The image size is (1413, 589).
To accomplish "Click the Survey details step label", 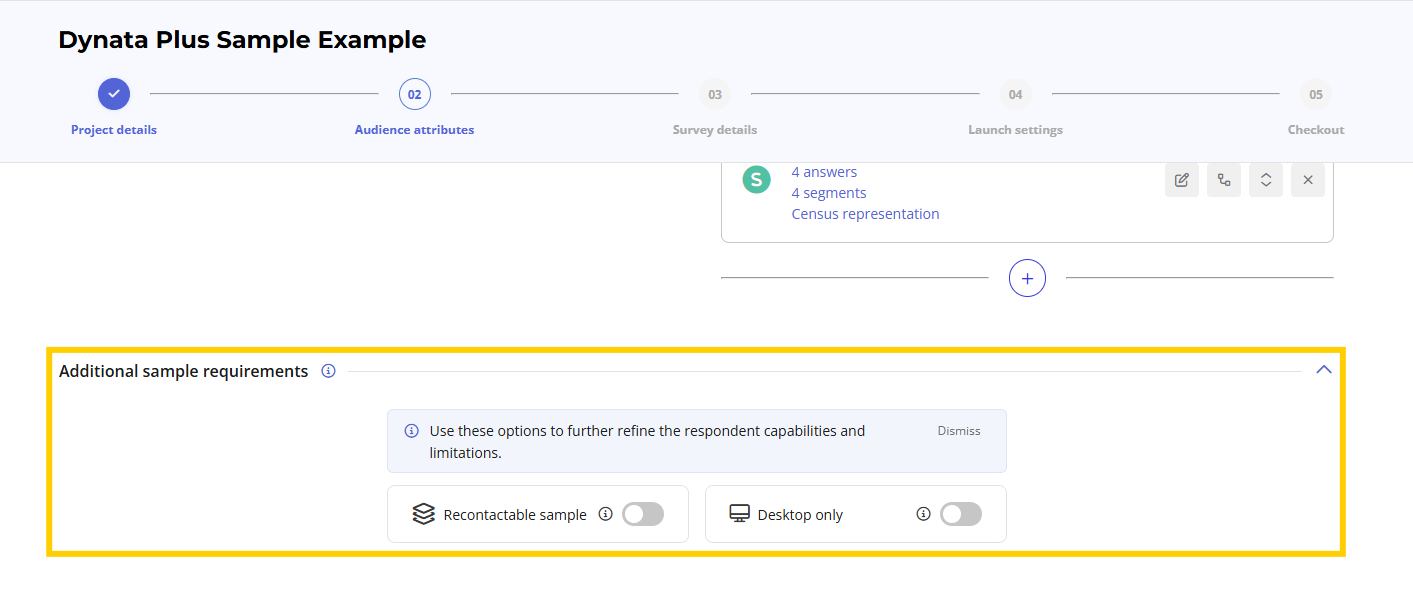I will click(715, 130).
